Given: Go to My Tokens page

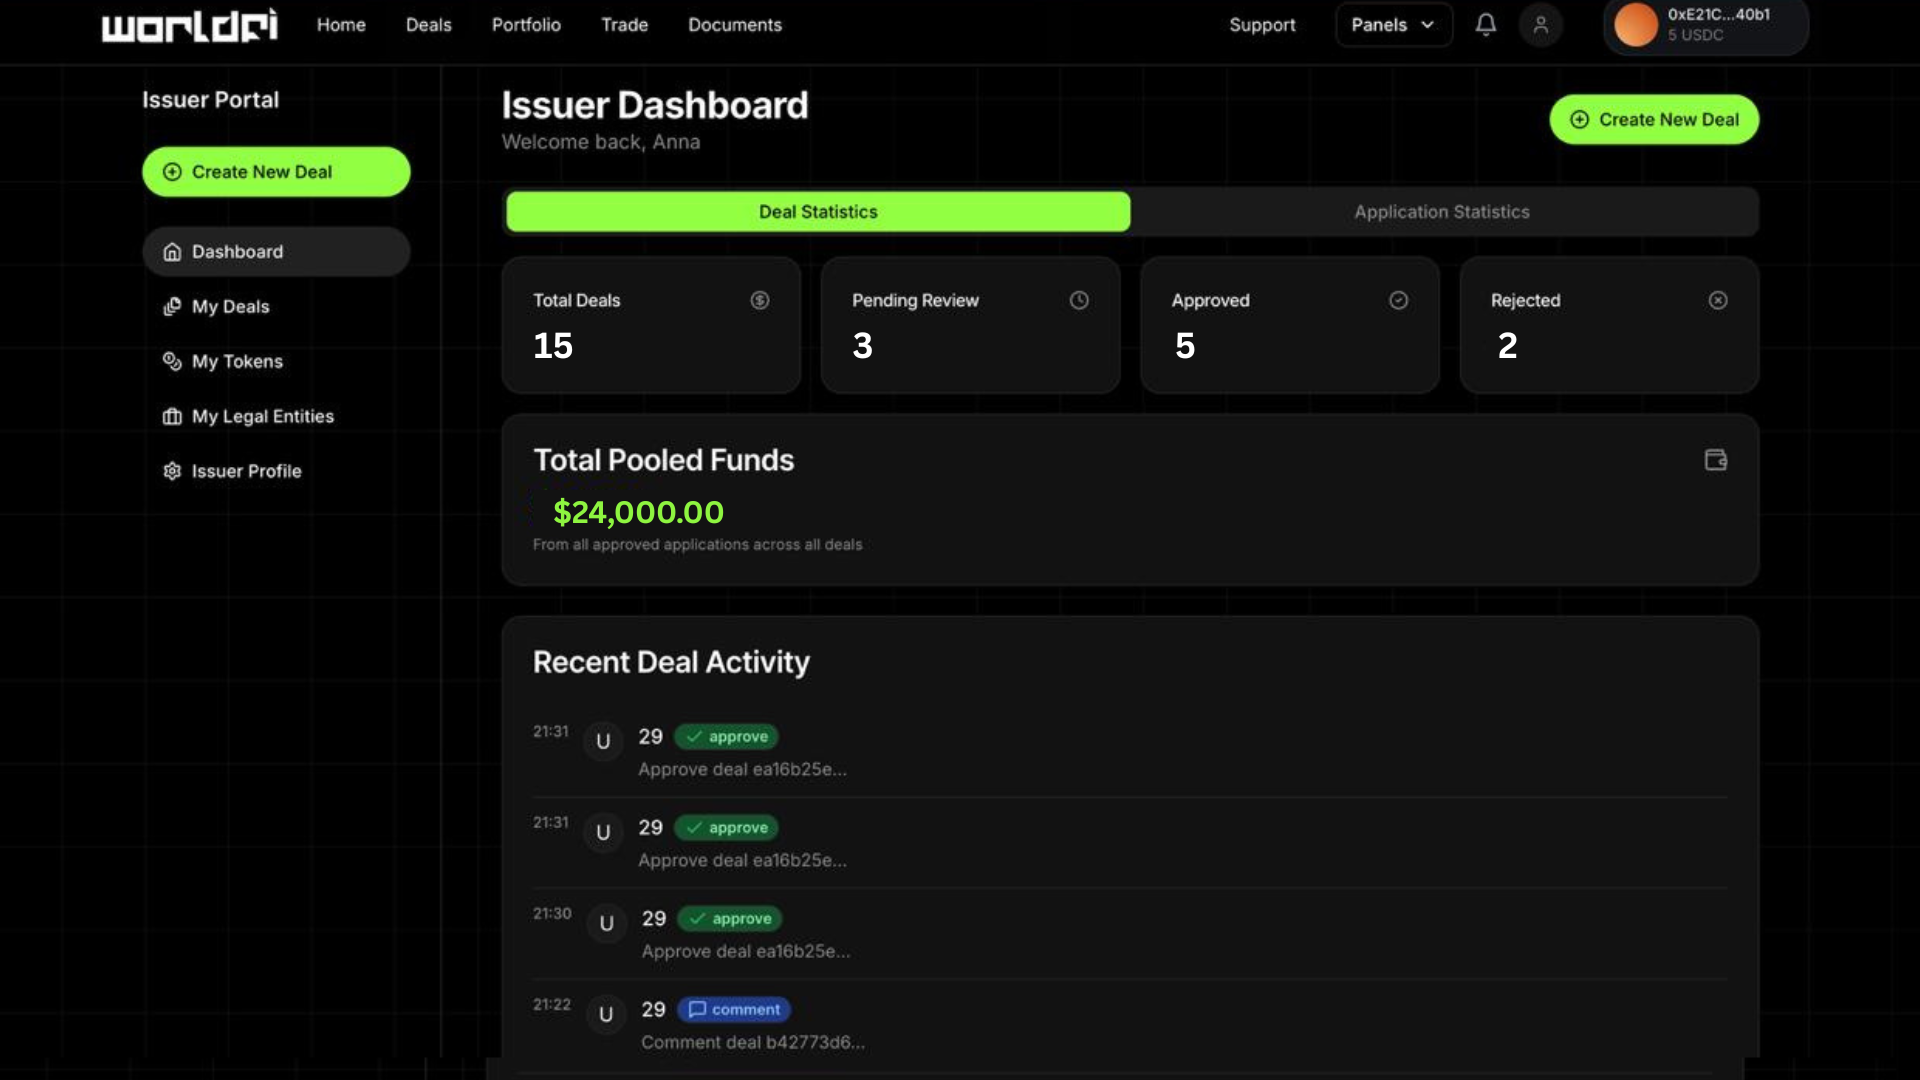Looking at the screenshot, I should tap(237, 362).
